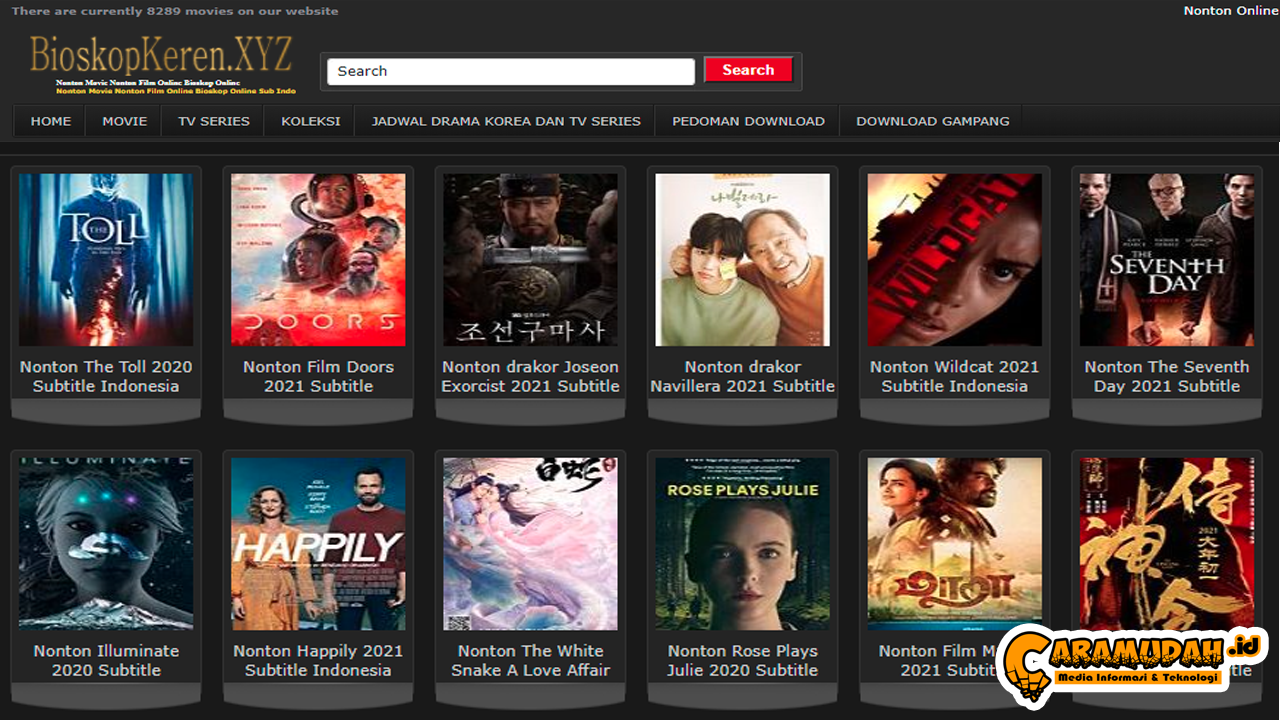Open the KOLEKSI menu item
The height and width of the screenshot is (720, 1280).
pos(311,121)
